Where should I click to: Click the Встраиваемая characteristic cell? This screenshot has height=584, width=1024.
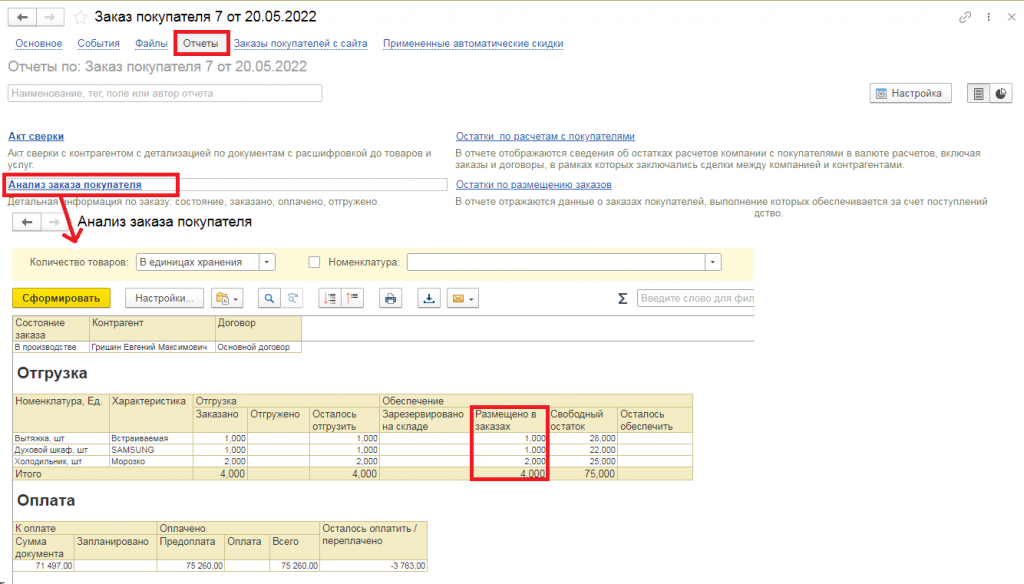(151, 438)
